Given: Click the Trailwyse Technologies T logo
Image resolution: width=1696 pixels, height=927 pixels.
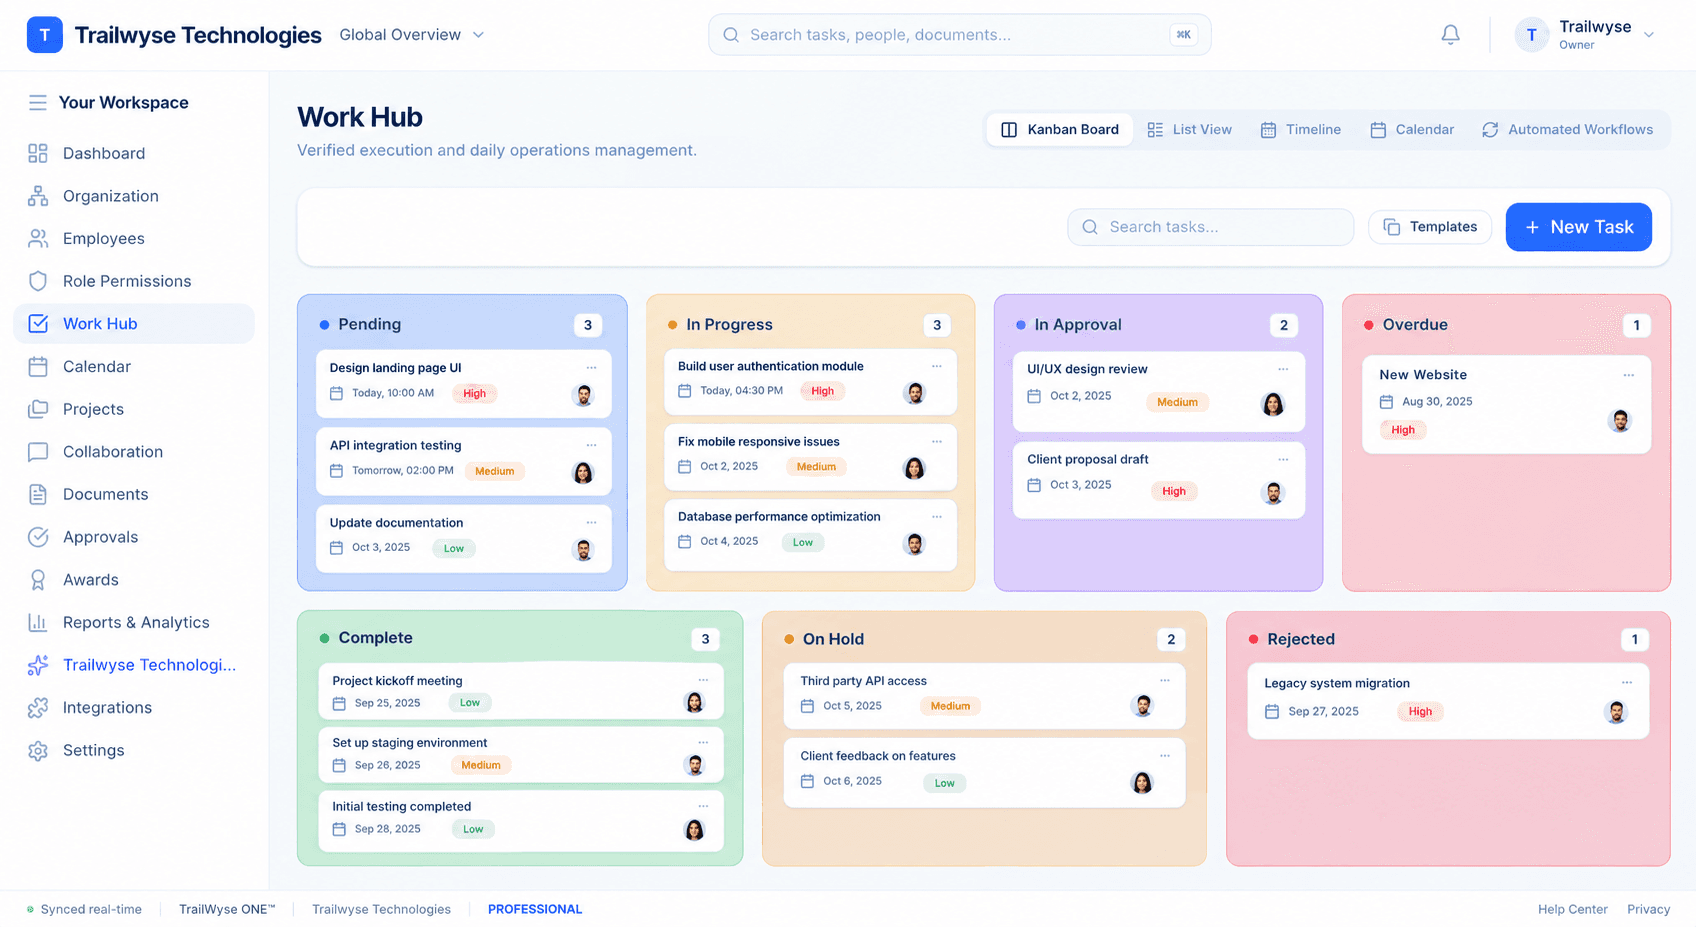Looking at the screenshot, I should click(x=45, y=35).
